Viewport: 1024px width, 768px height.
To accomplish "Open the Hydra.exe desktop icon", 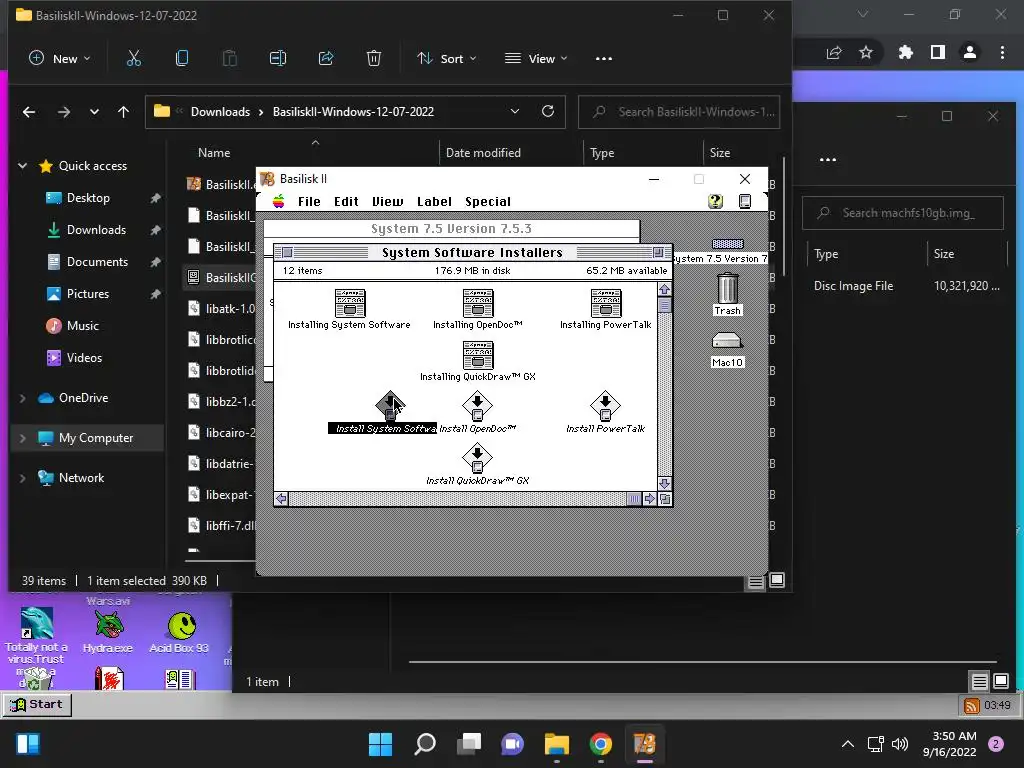I will click(108, 633).
